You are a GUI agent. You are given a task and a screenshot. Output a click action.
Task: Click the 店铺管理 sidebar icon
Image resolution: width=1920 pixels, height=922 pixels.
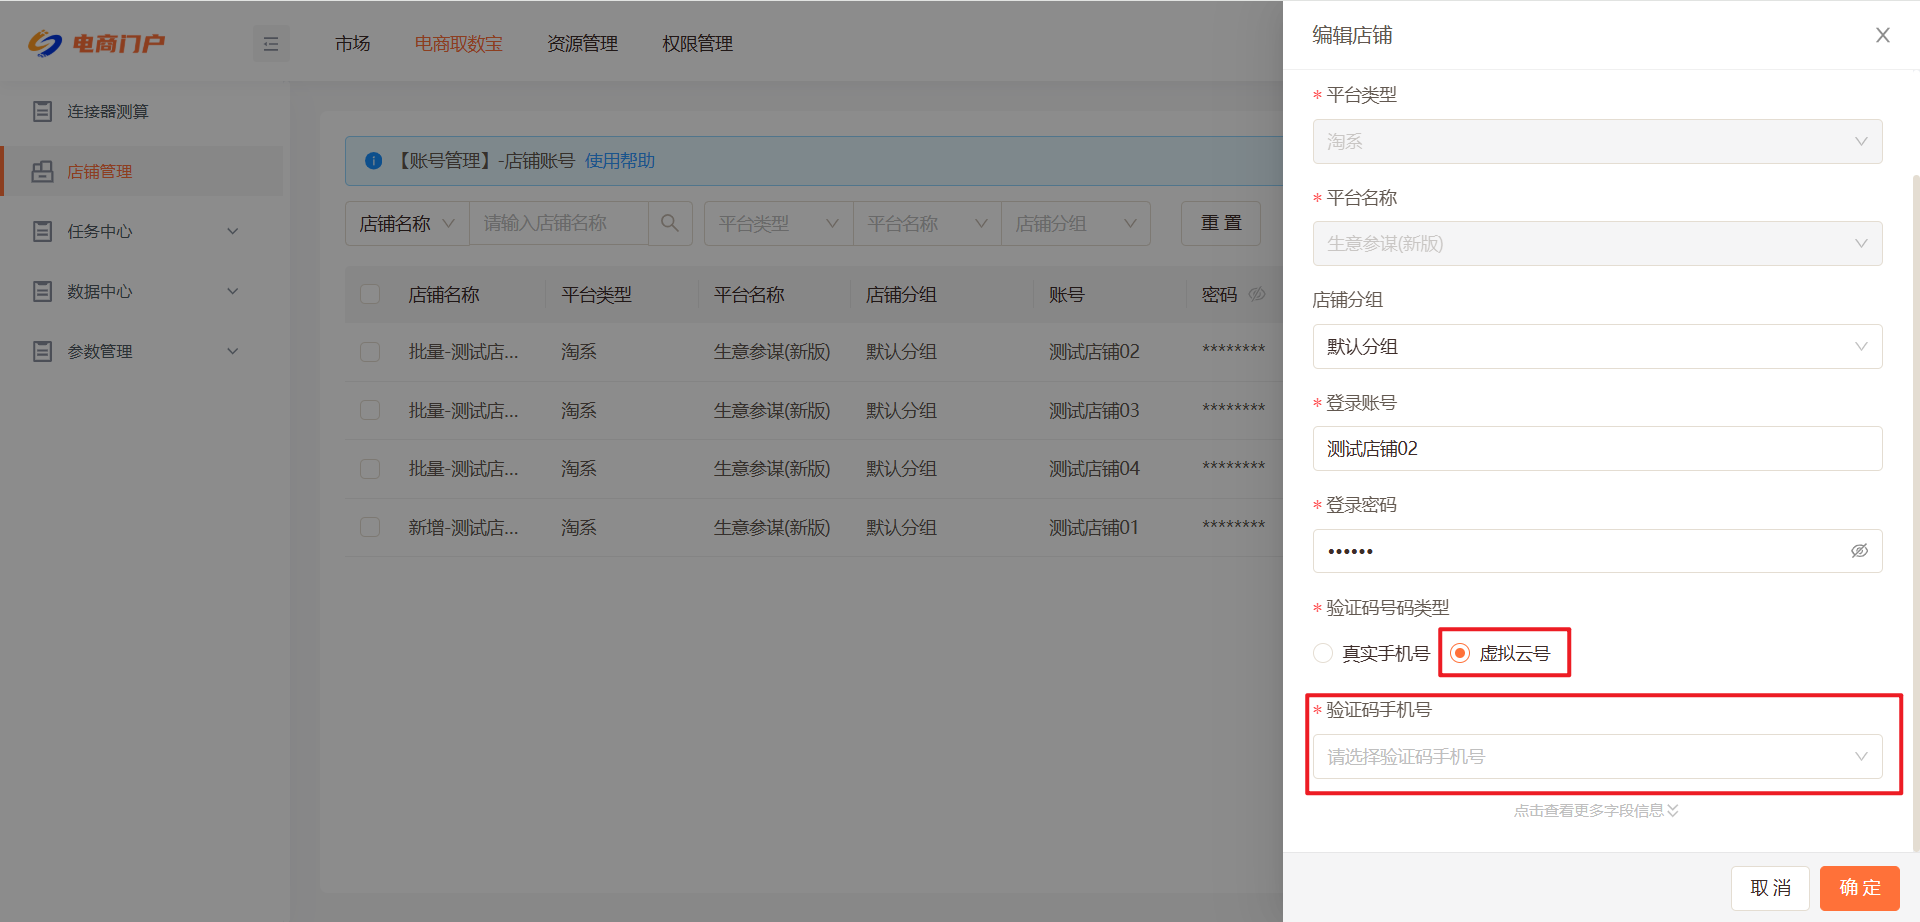pos(42,171)
